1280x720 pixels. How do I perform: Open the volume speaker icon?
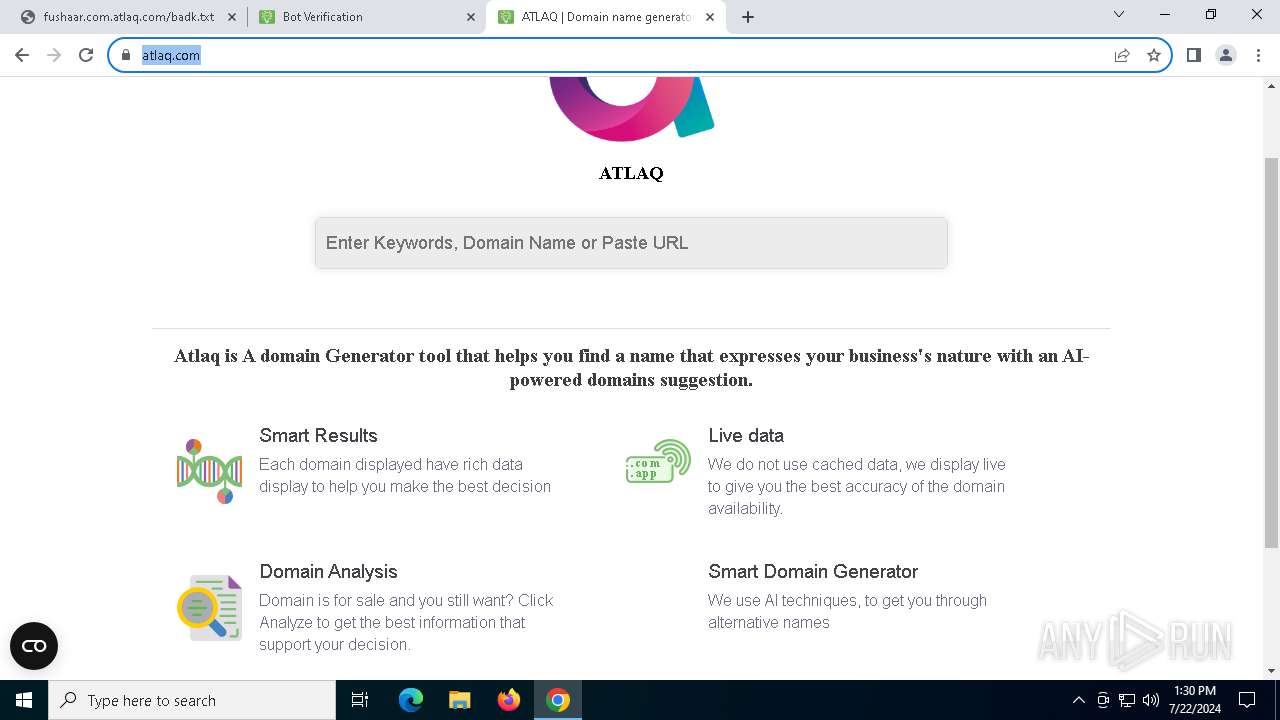pyautogui.click(x=1151, y=700)
